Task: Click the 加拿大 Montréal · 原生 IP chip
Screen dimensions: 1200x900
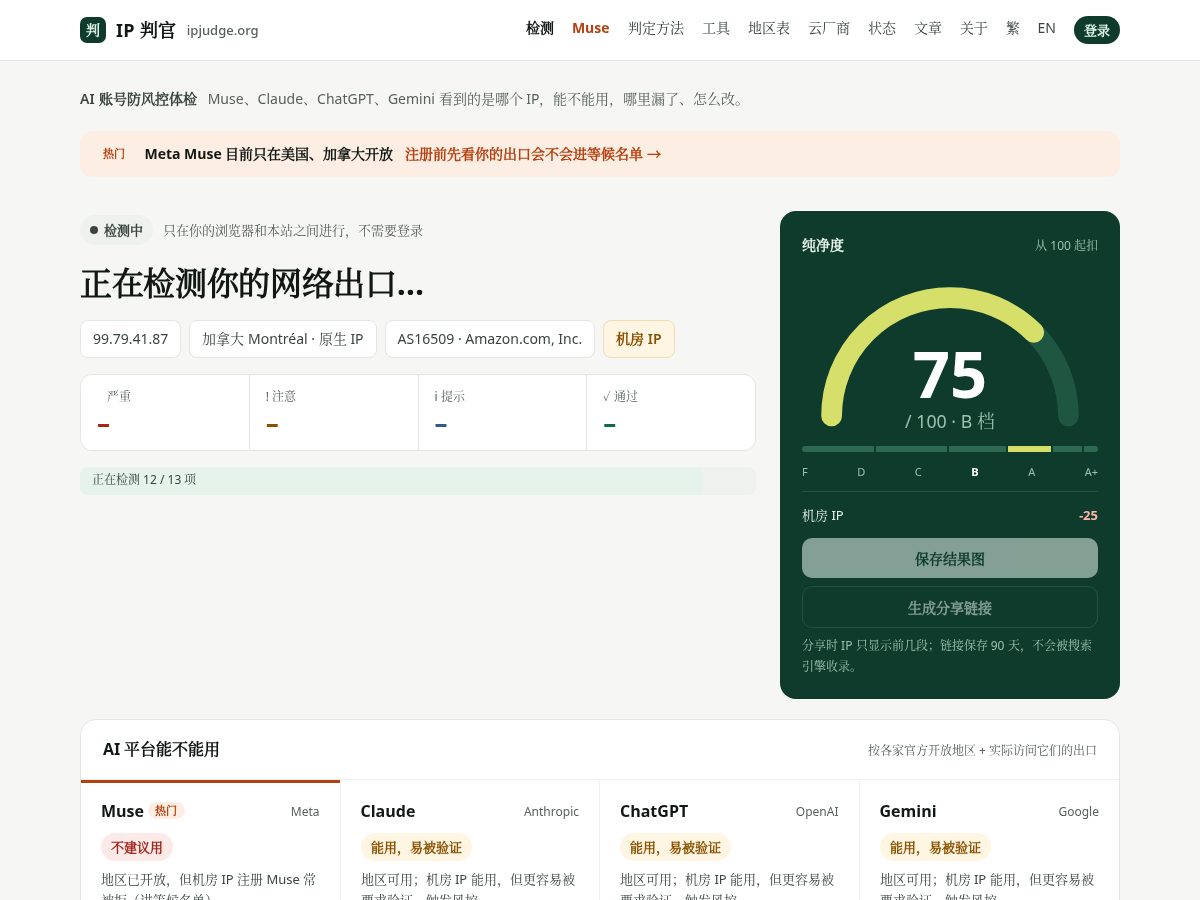Action: pyautogui.click(x=283, y=339)
